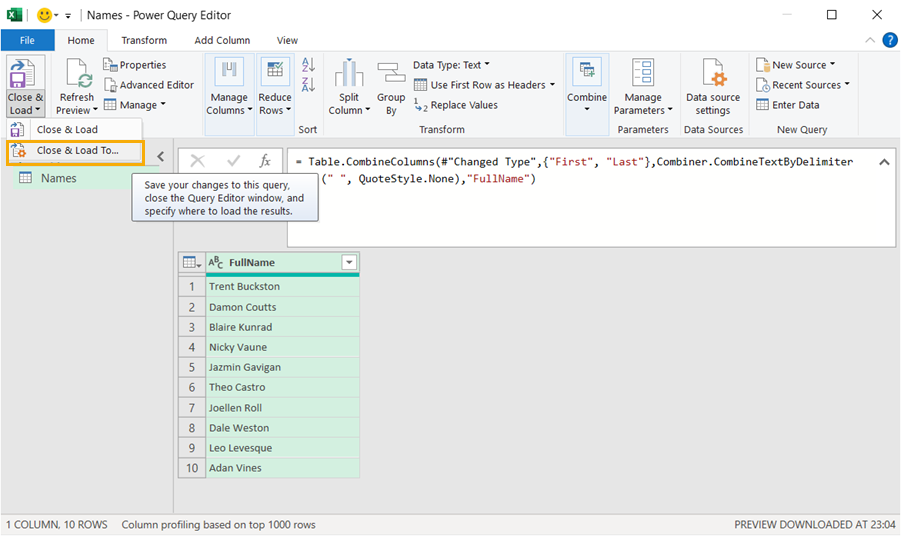Open the table options icon in grid corner
Image resolution: width=901 pixels, height=536 pixels.
[x=192, y=263]
